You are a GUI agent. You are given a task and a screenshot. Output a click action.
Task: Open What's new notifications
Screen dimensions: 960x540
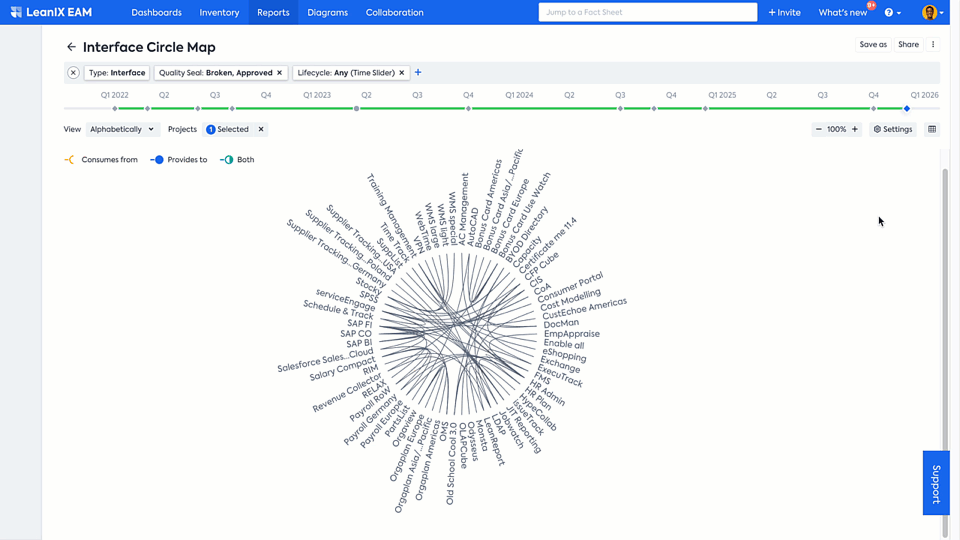coord(843,12)
